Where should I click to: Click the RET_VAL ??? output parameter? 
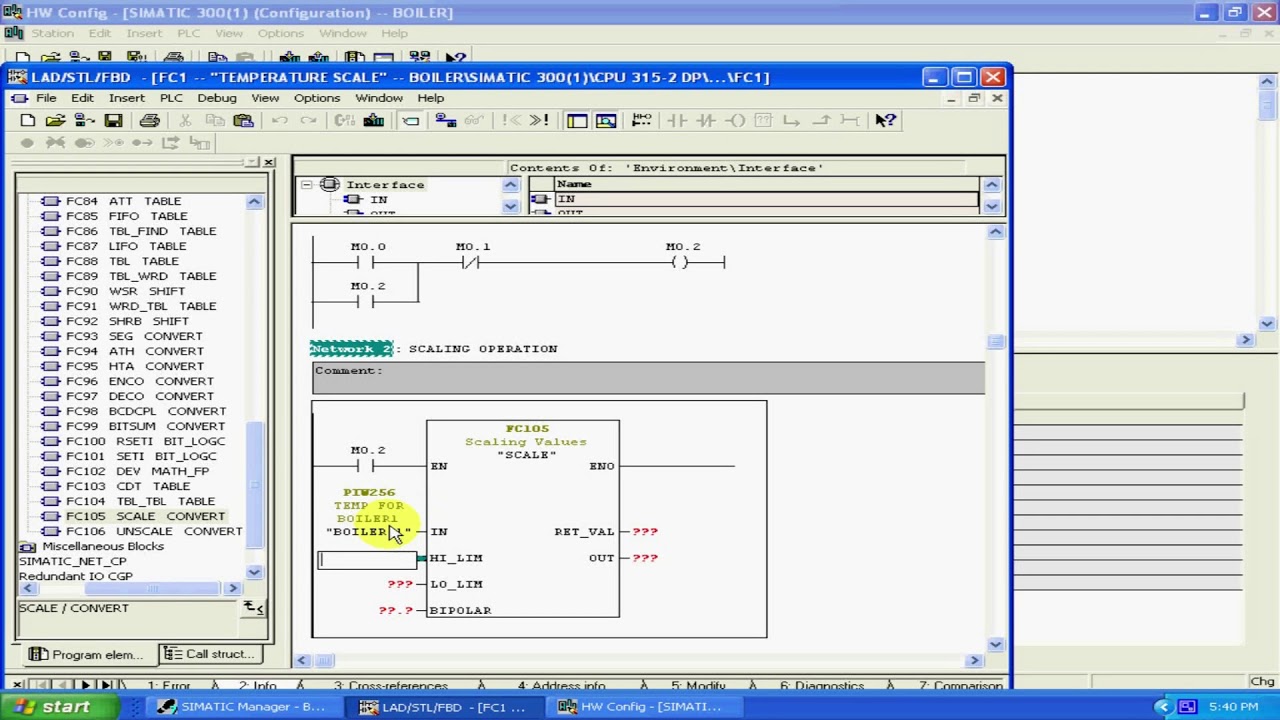click(x=645, y=532)
